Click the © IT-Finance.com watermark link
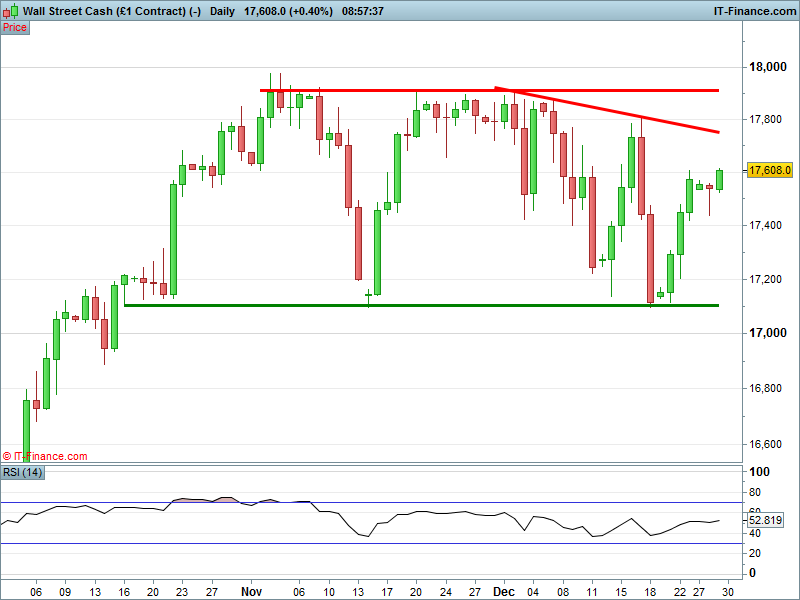The width and height of the screenshot is (800, 600). [x=45, y=456]
